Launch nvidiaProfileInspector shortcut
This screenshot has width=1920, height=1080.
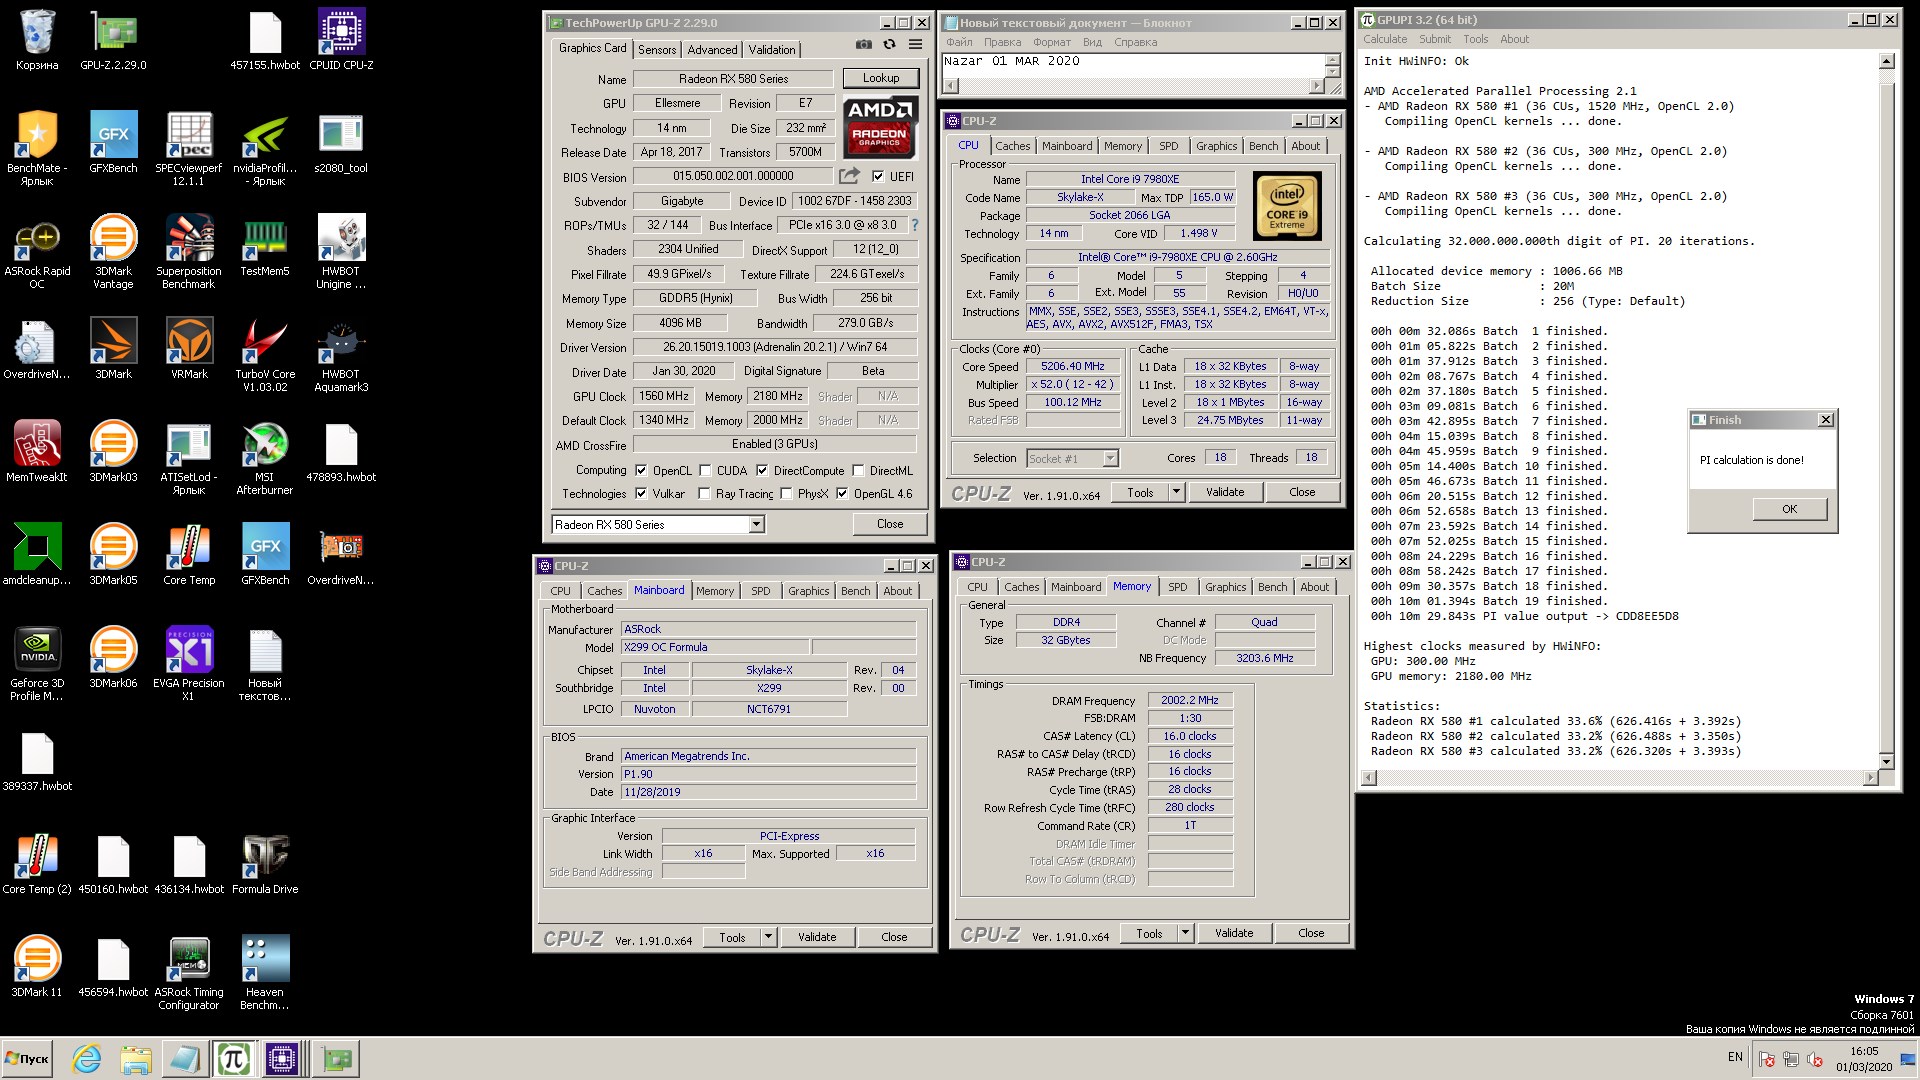pos(265,148)
